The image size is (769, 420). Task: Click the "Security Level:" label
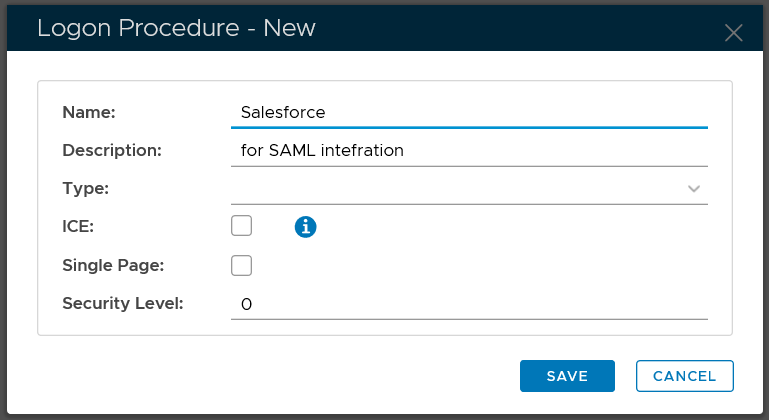coord(123,302)
